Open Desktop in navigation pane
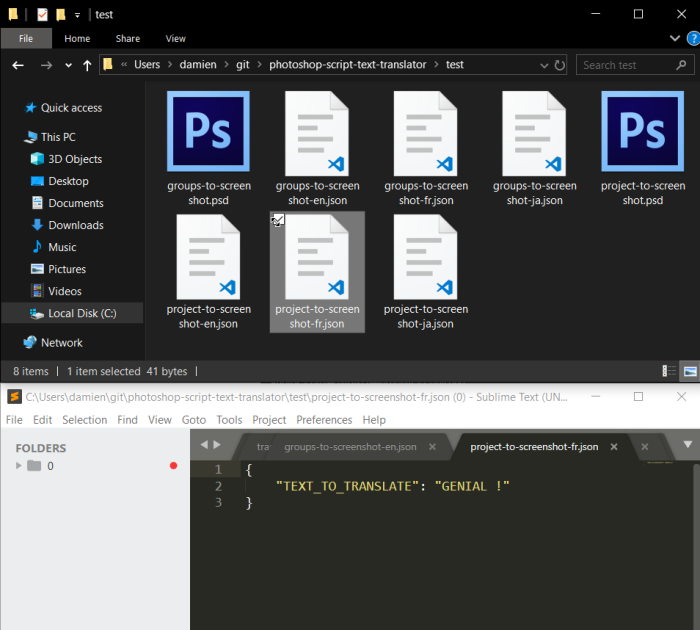This screenshot has height=630, width=700. [60, 181]
